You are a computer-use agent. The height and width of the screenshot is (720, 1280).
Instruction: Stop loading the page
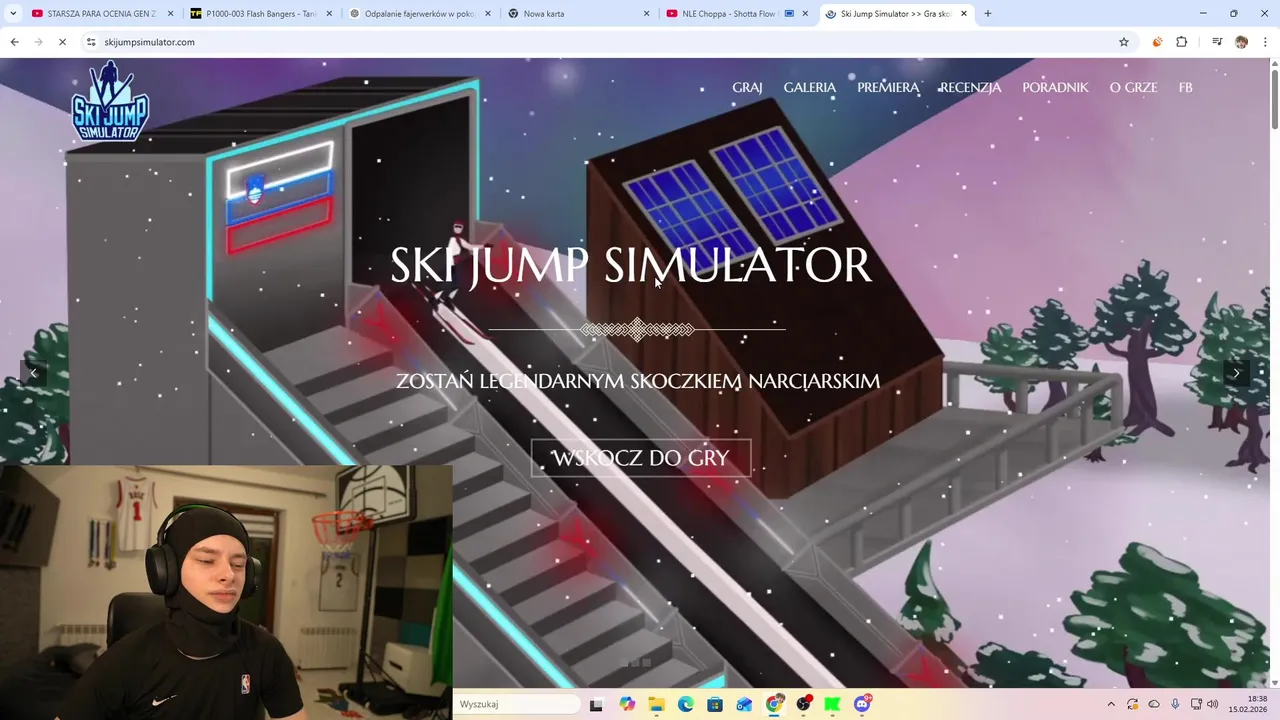tap(62, 42)
